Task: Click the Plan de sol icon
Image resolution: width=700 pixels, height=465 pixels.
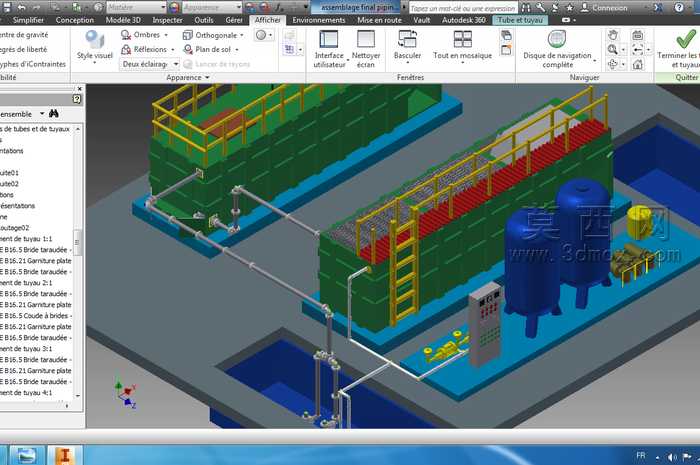Action: (188, 49)
